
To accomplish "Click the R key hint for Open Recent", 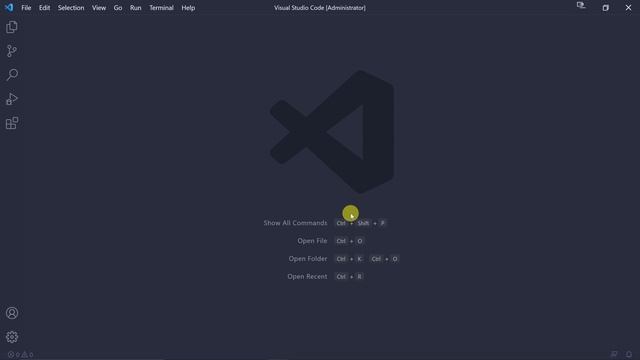I will [x=360, y=276].
